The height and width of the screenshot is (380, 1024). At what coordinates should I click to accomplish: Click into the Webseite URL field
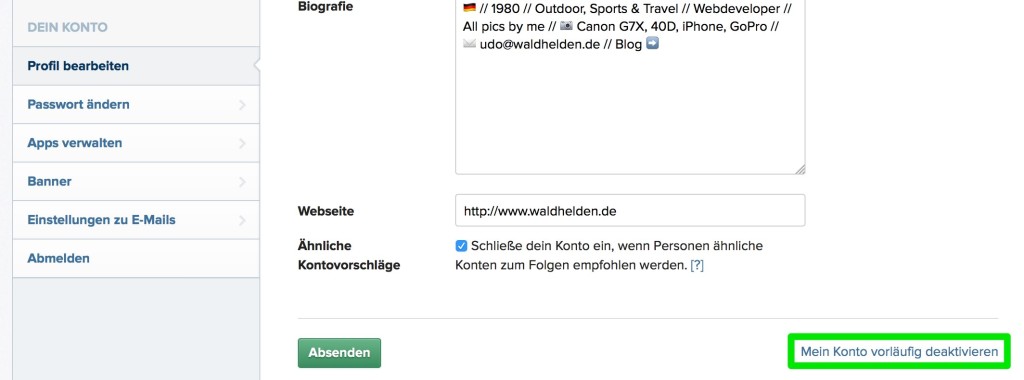(630, 211)
